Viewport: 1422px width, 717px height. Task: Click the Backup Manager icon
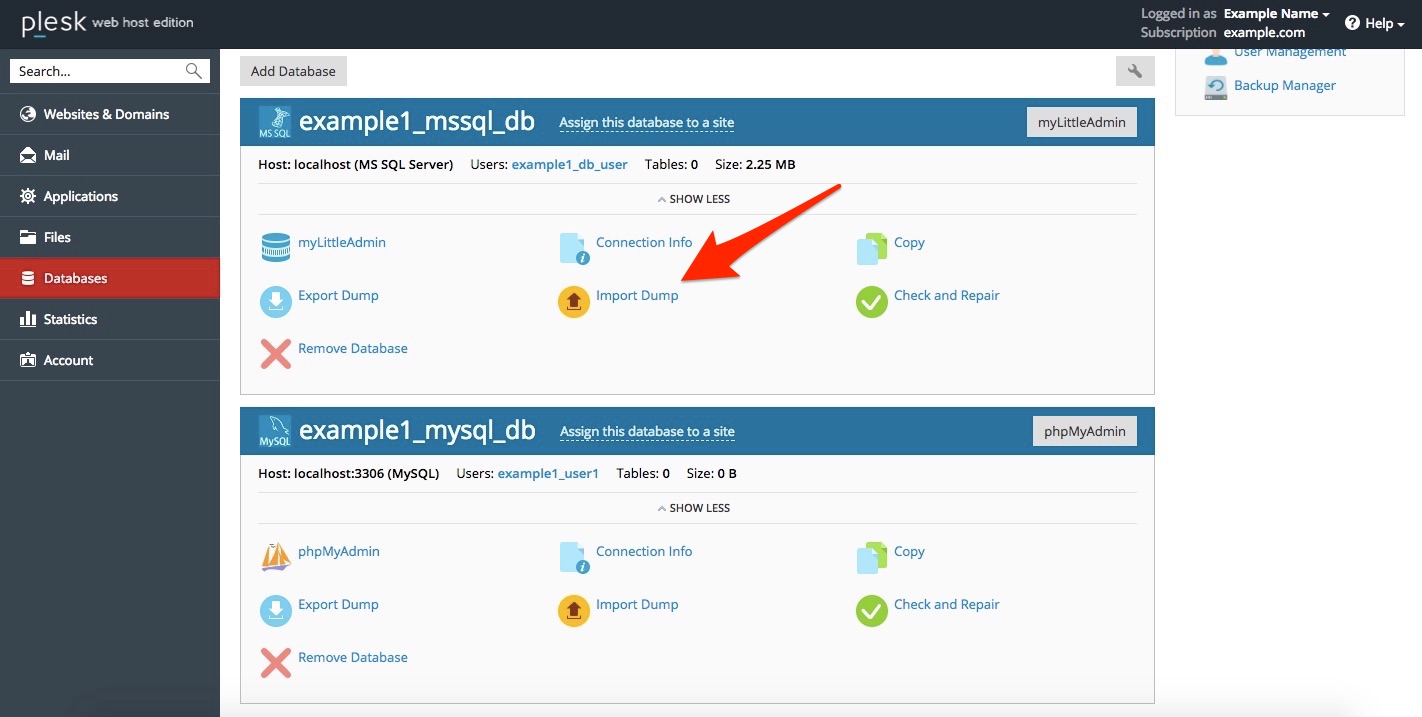(x=1215, y=88)
